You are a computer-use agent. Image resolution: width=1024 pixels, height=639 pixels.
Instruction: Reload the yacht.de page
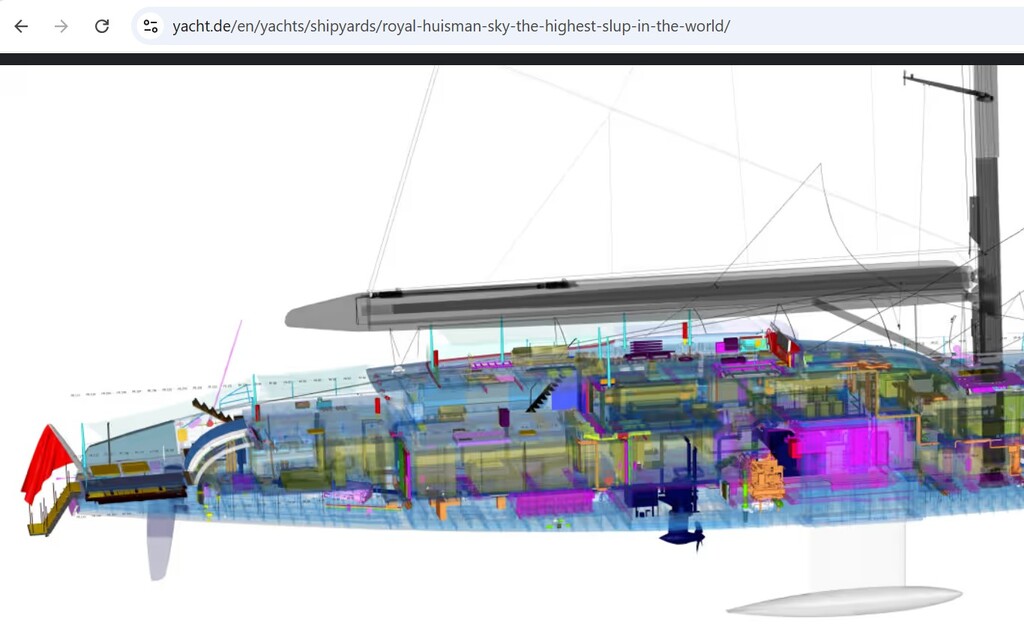coord(101,26)
